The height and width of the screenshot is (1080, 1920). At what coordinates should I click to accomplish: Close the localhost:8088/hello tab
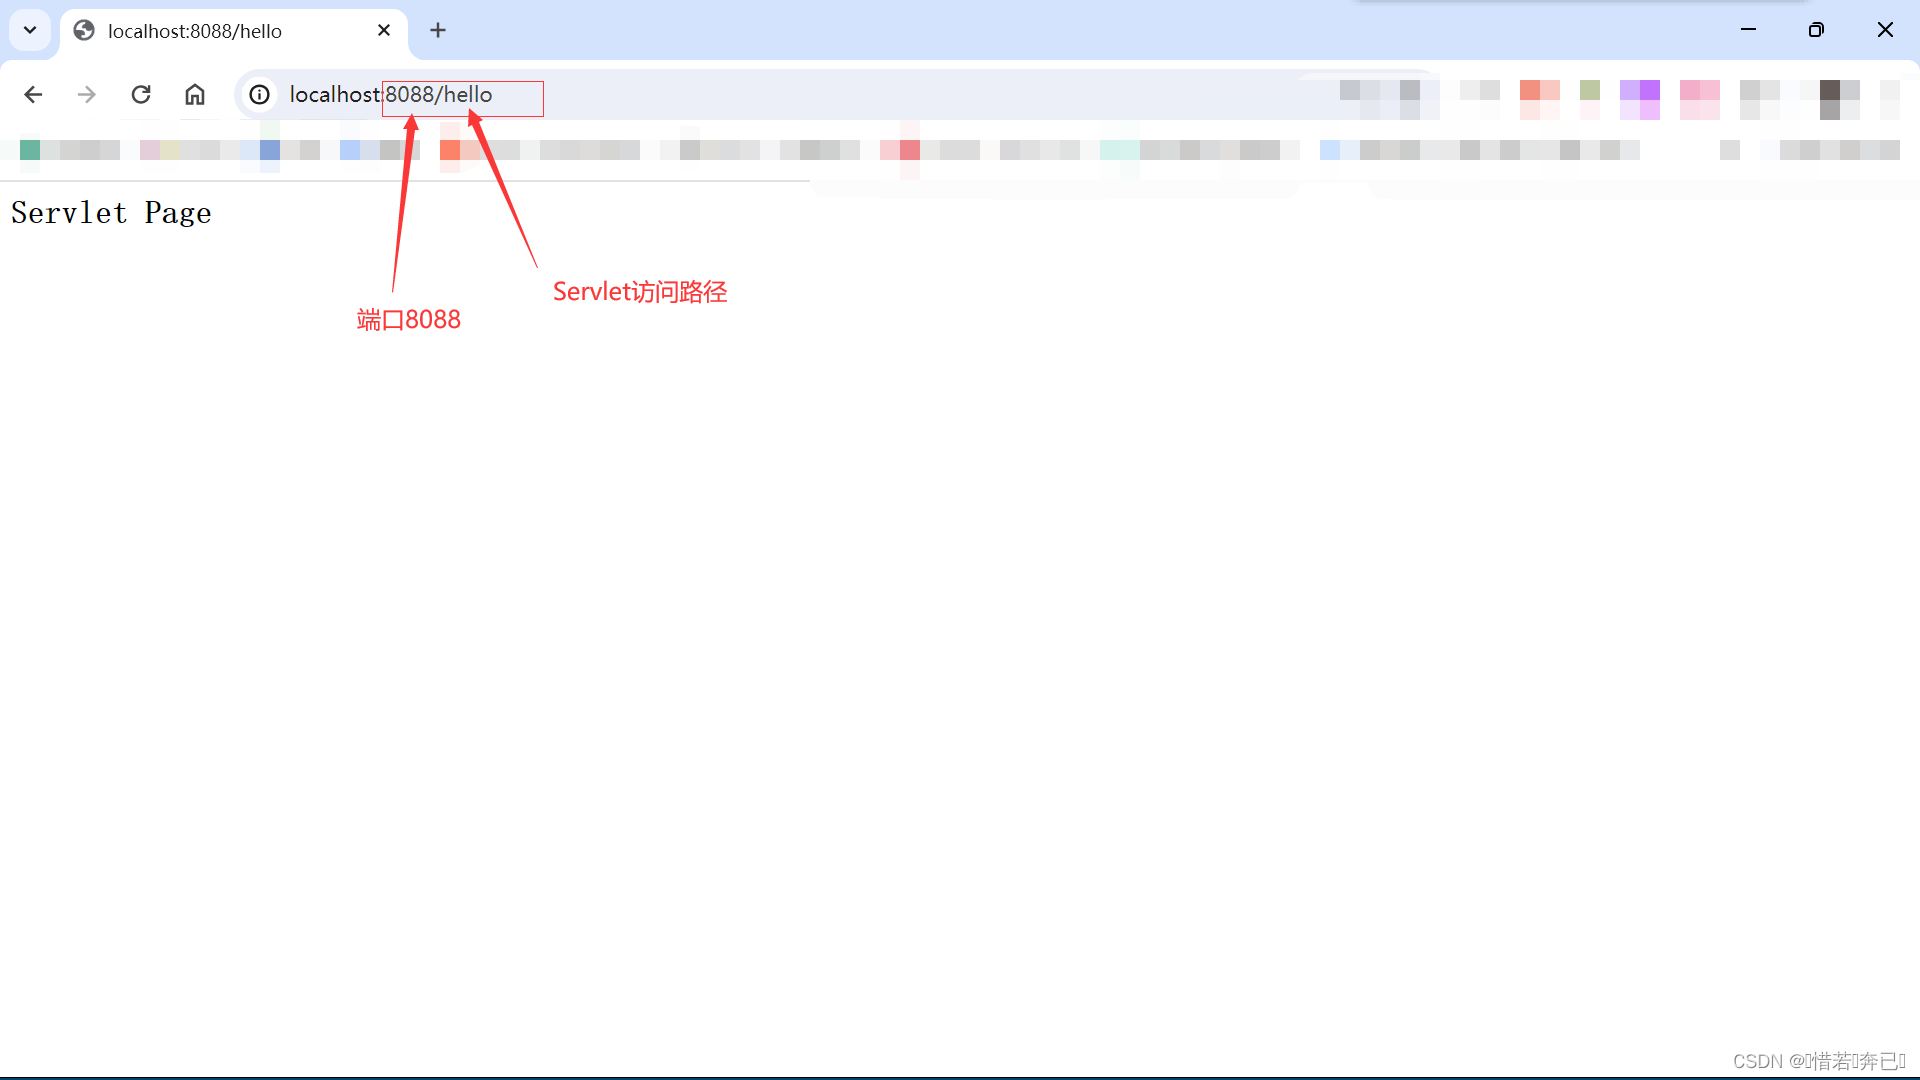click(384, 30)
